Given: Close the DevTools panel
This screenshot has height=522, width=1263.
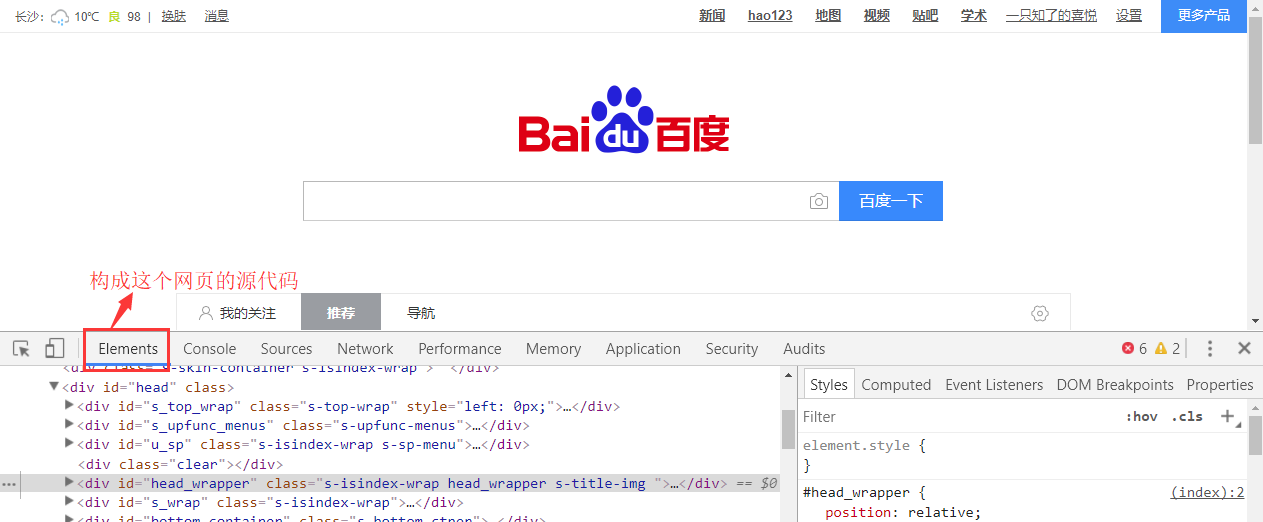Looking at the screenshot, I should [x=1244, y=348].
